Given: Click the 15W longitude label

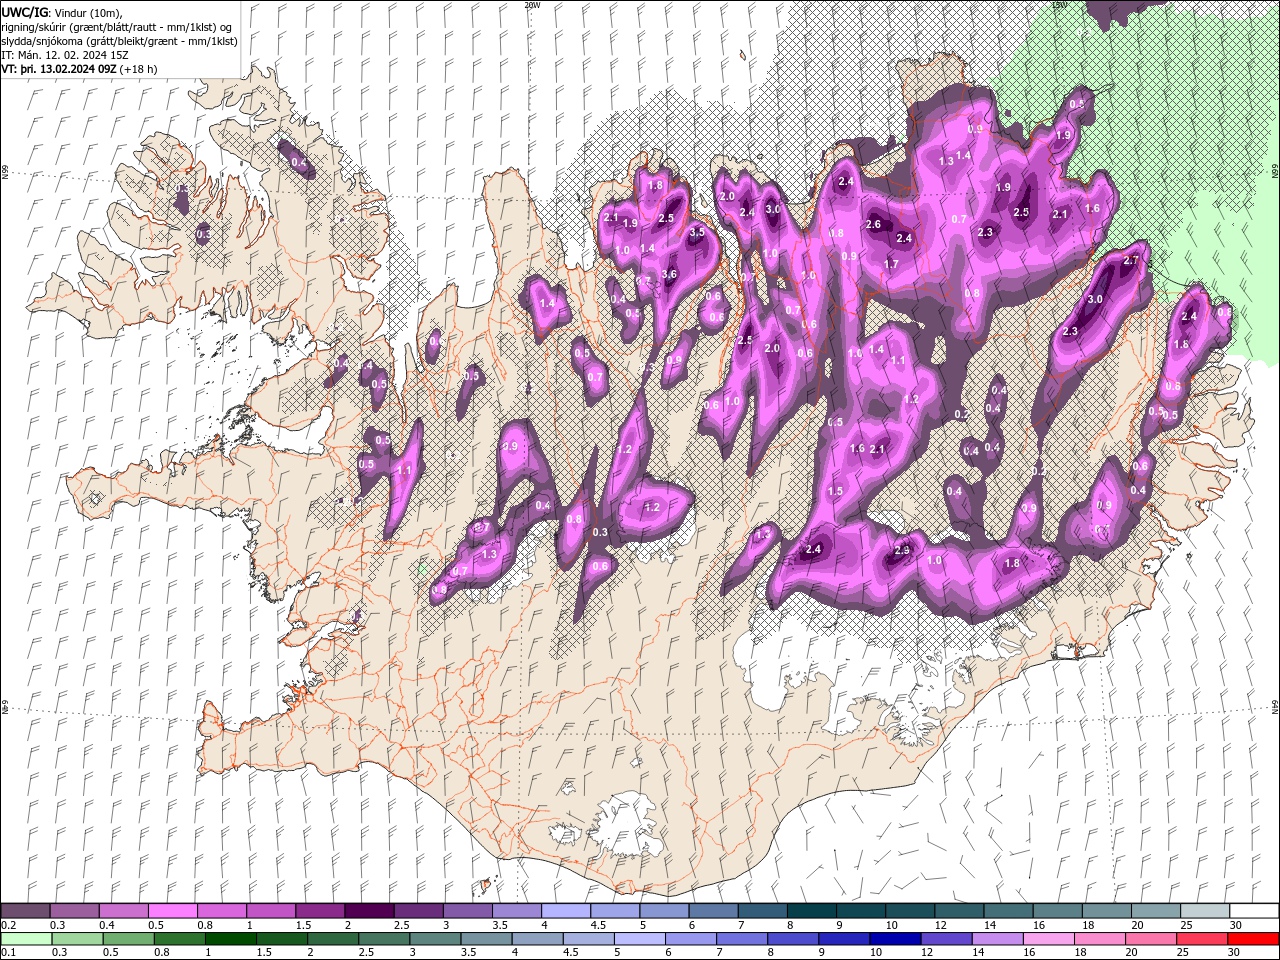Looking at the screenshot, I should coord(1059,5).
